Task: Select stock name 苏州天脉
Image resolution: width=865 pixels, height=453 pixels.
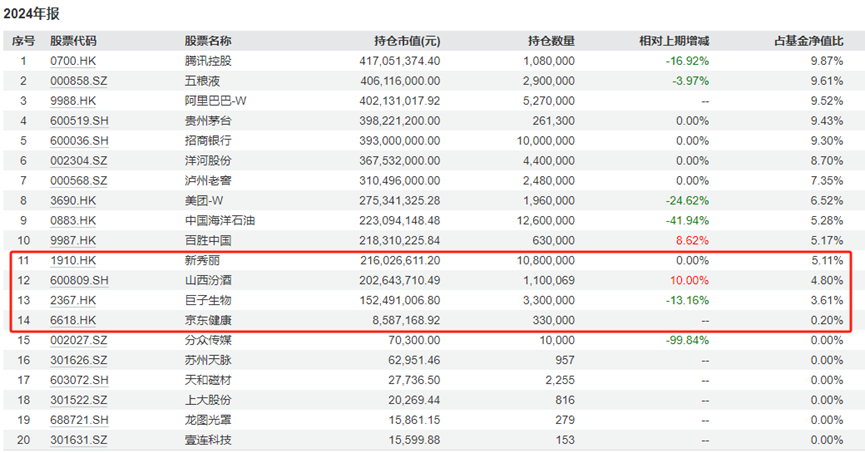Action: (x=208, y=360)
